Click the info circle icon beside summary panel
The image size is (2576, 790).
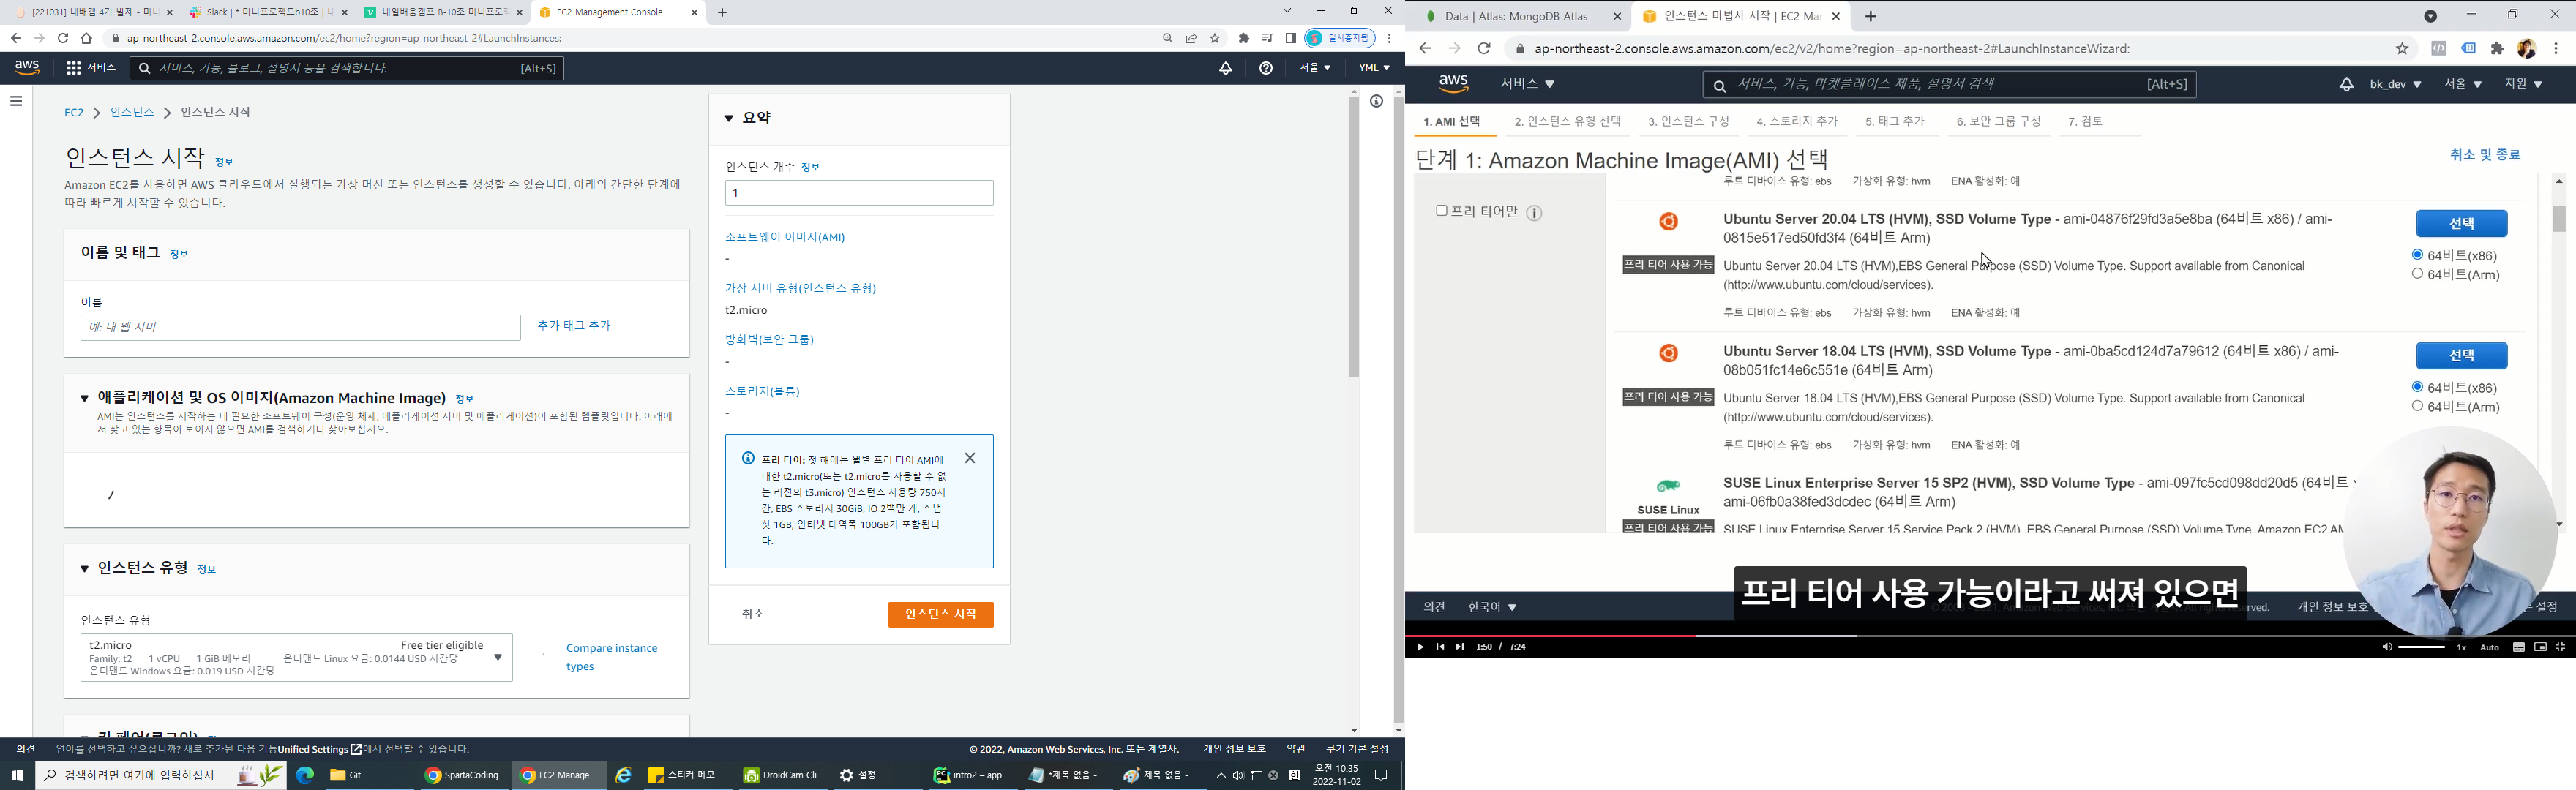(1377, 101)
